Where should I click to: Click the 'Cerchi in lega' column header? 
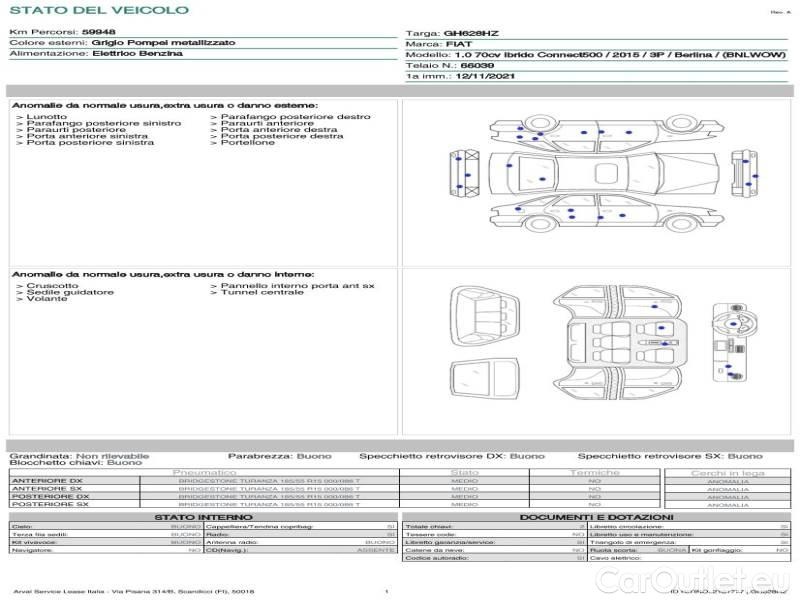(x=727, y=472)
